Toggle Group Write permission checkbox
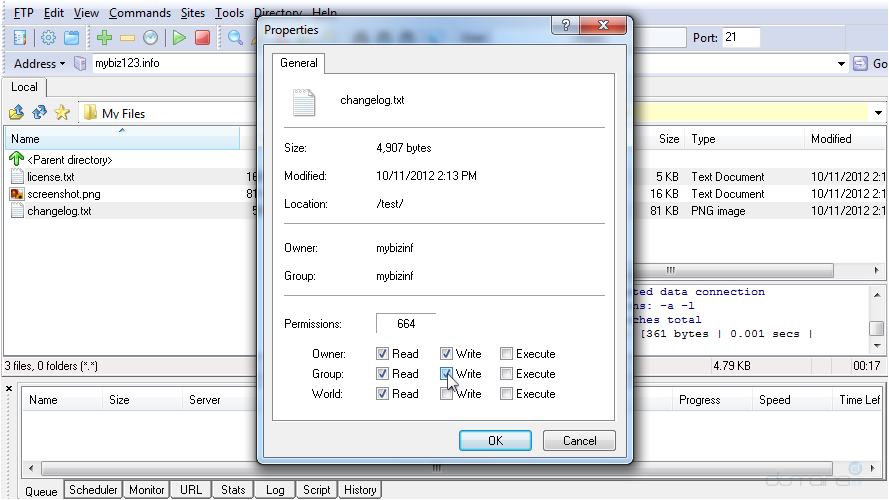 point(446,374)
